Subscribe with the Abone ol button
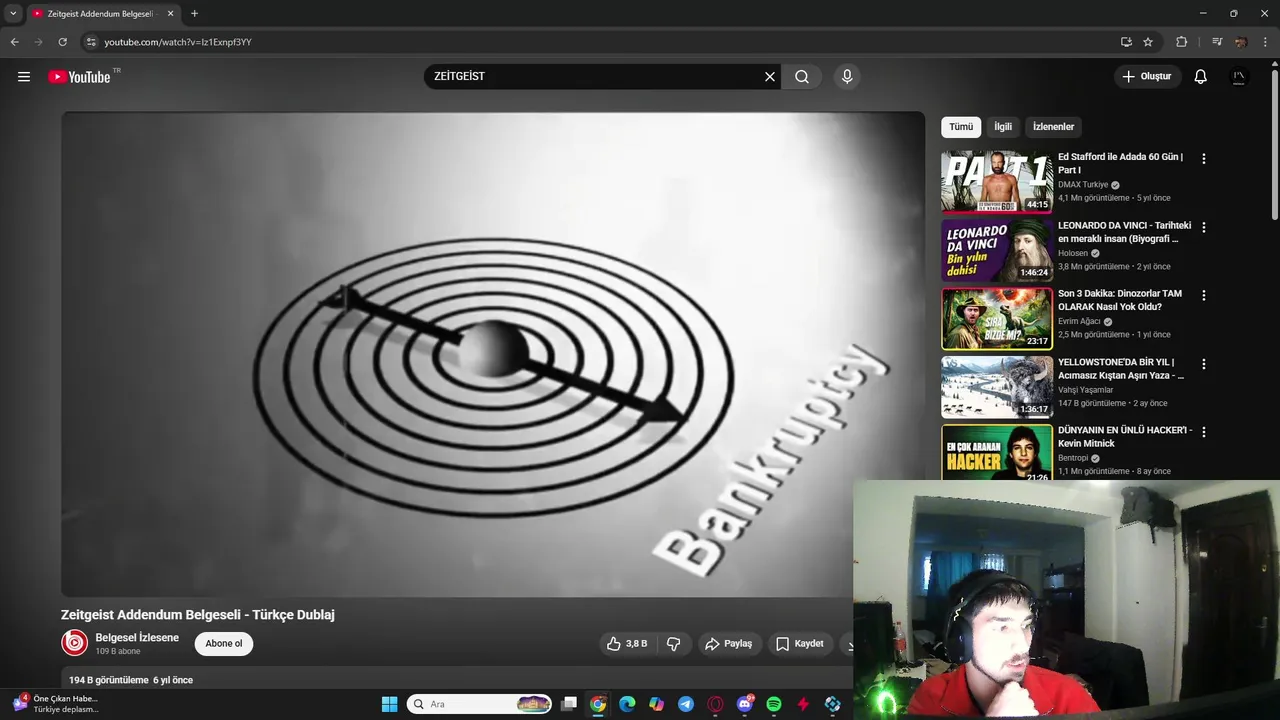This screenshot has width=1280, height=720. click(x=224, y=644)
